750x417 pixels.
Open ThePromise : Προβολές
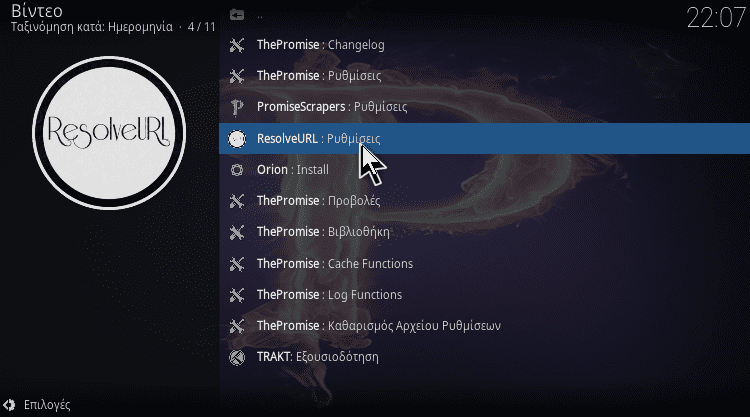[484, 201]
